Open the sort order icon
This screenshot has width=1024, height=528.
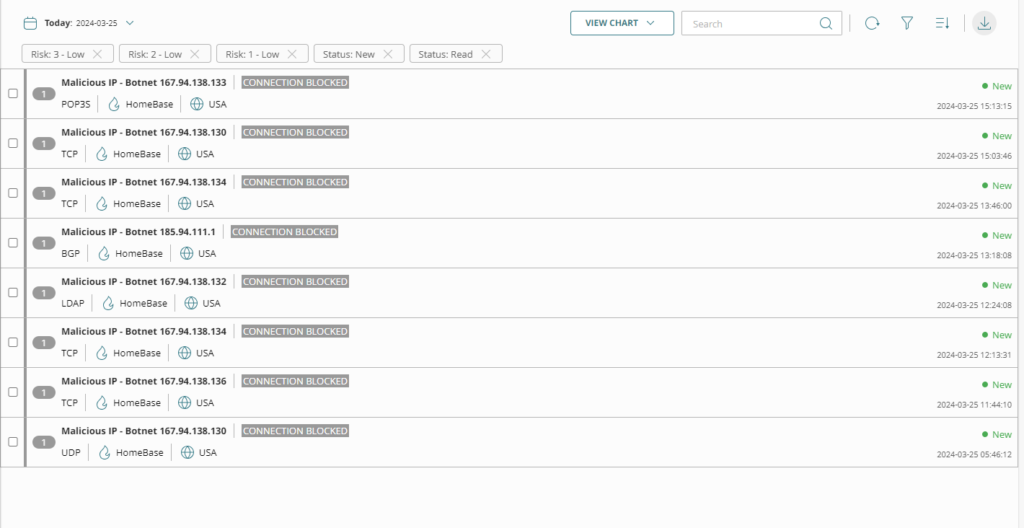pyautogui.click(x=942, y=24)
